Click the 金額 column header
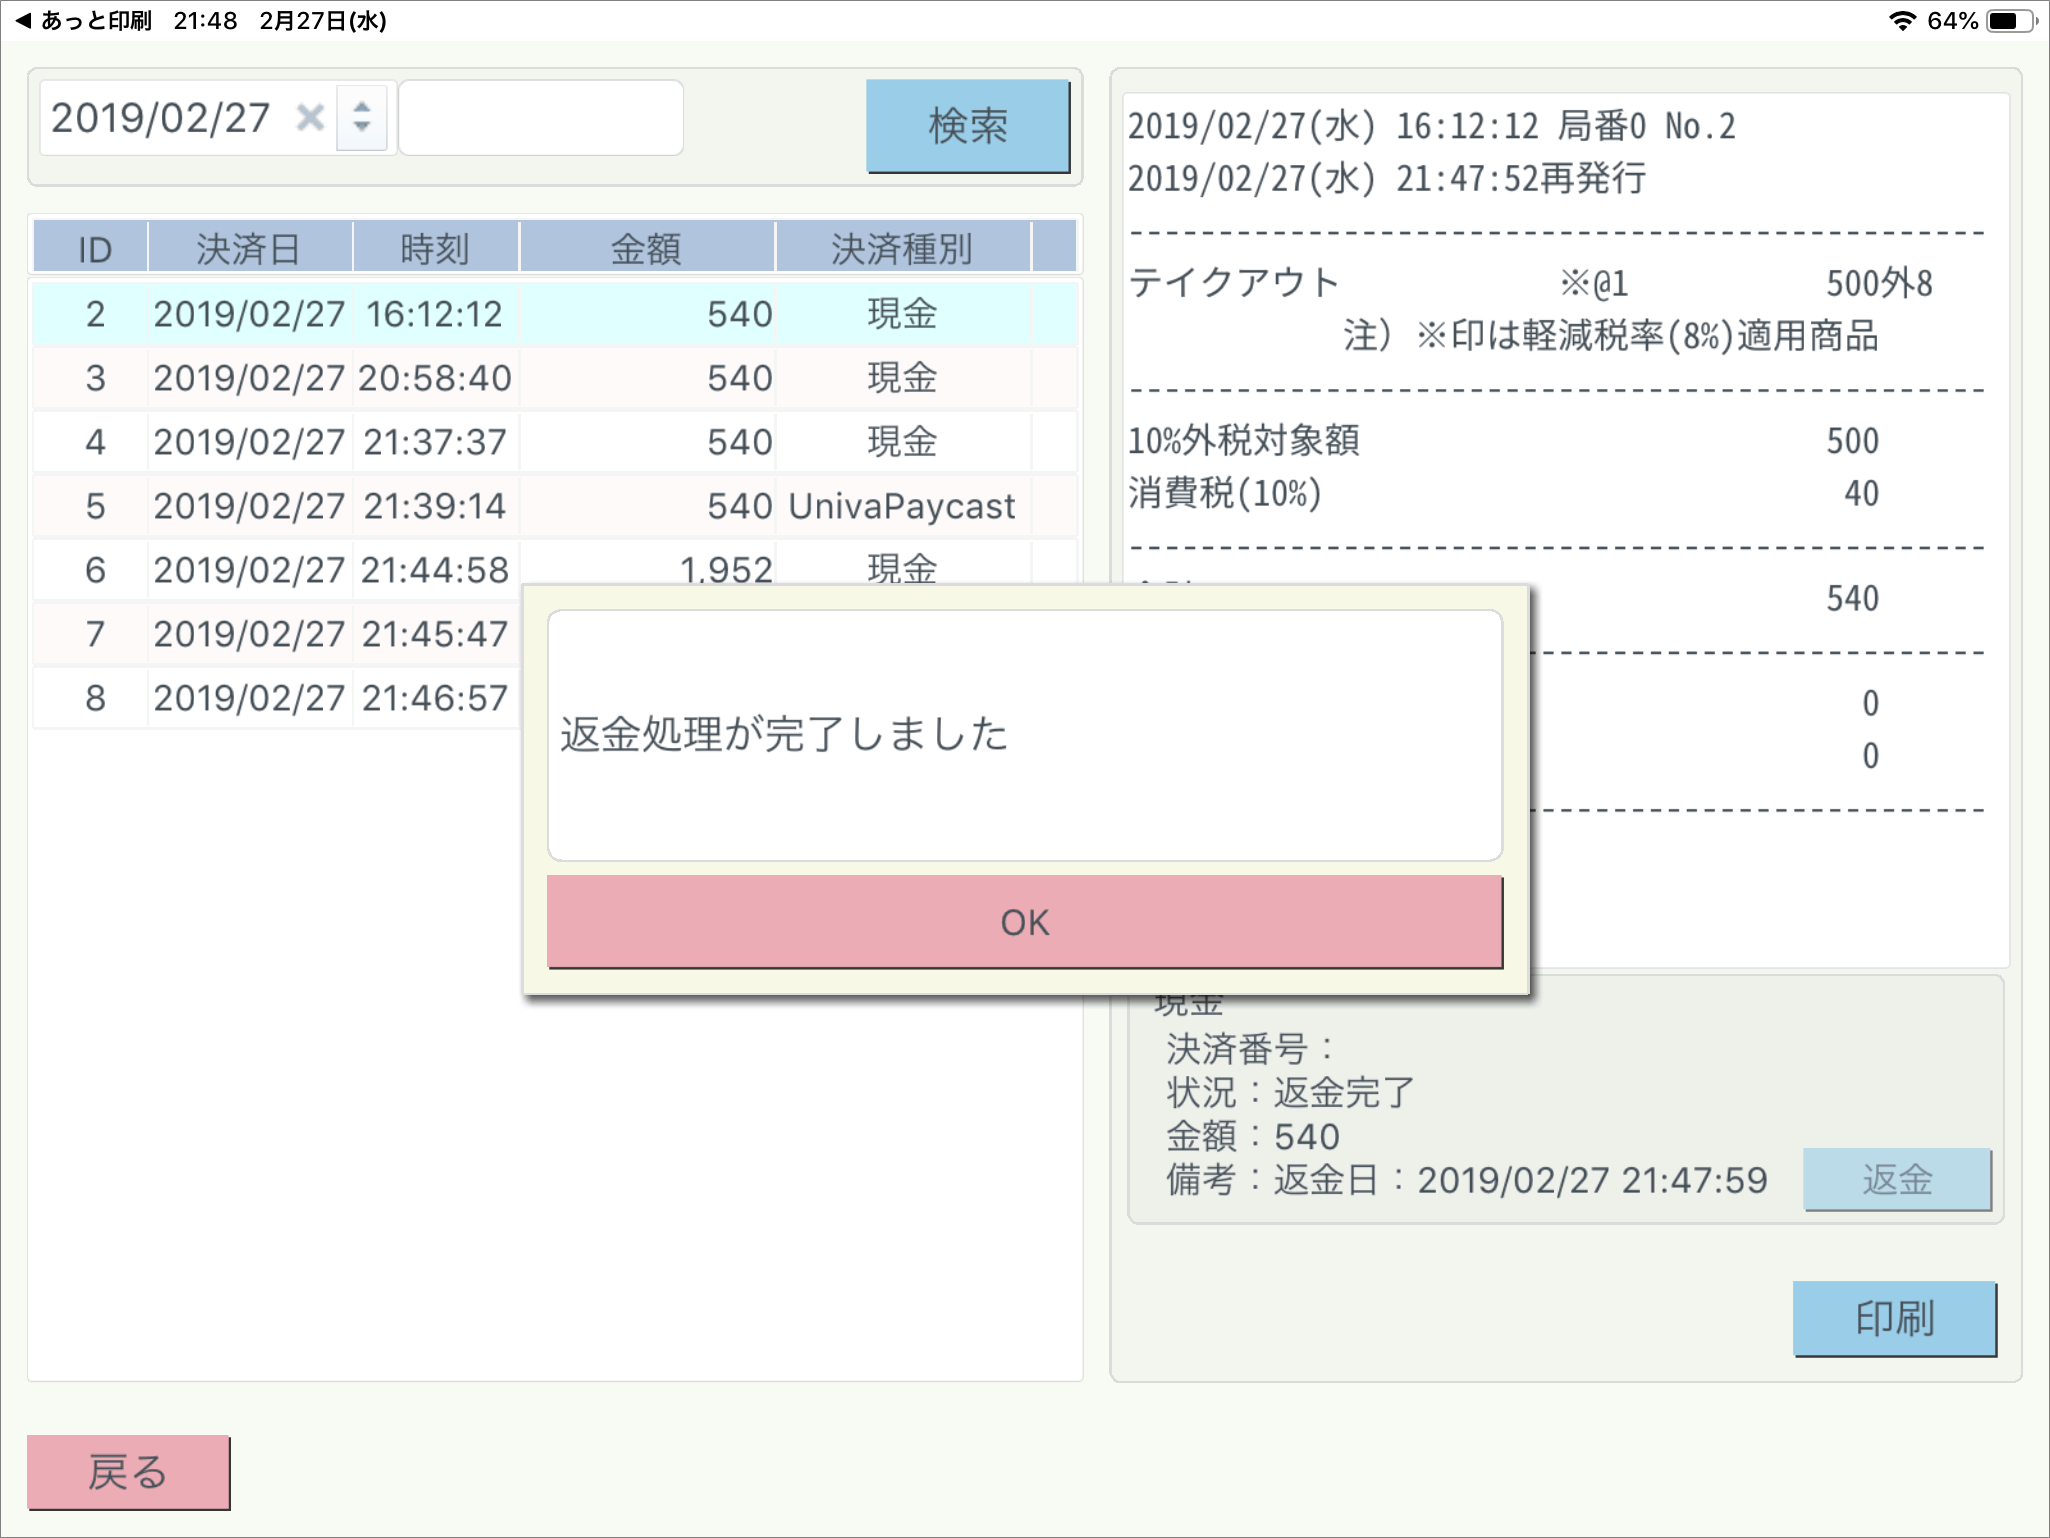2050x1538 pixels. pyautogui.click(x=646, y=248)
